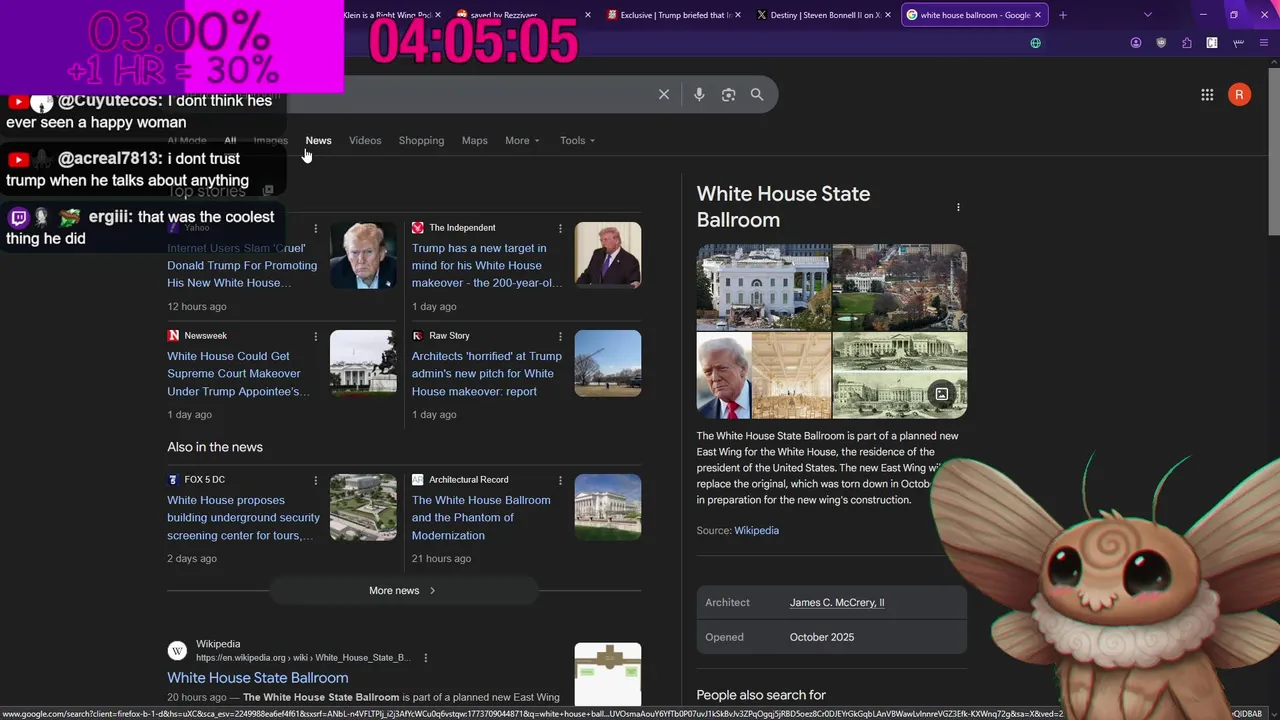Image resolution: width=1280 pixels, height=720 pixels.
Task: Open options menu for Yahoo story
Action: (x=316, y=229)
